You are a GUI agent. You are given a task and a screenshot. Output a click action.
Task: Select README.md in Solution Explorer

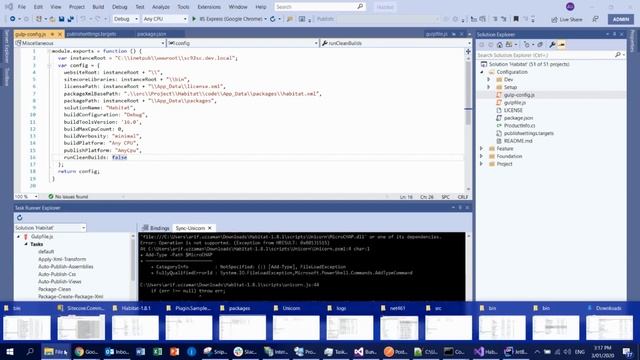518,141
